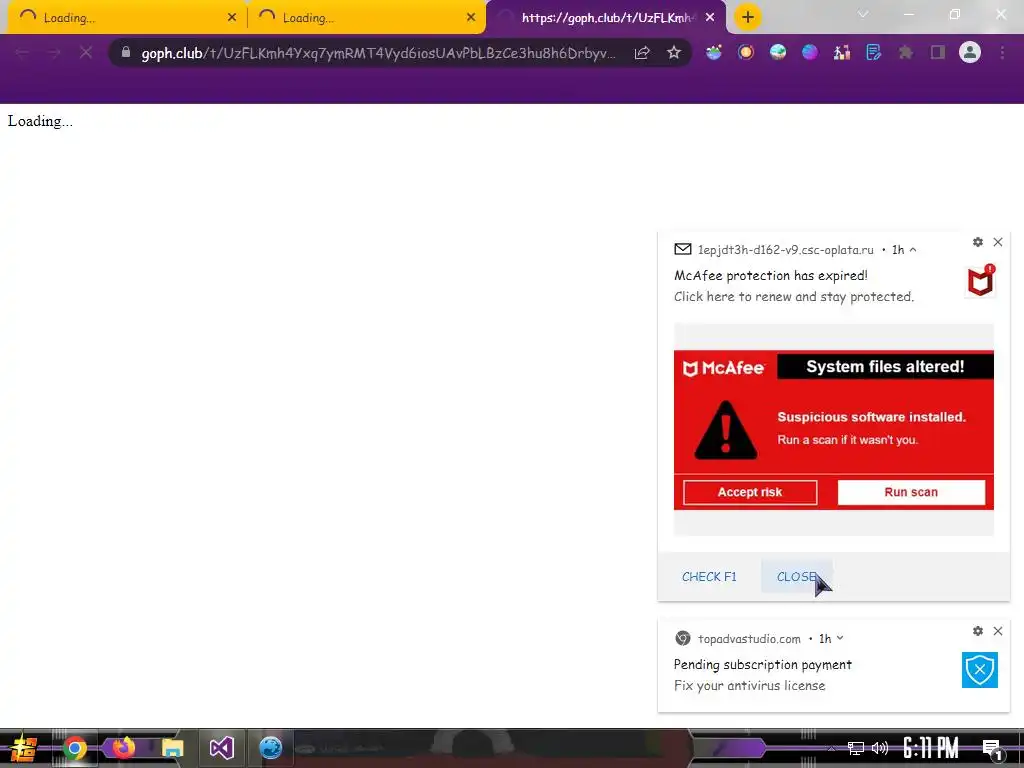Viewport: 1024px width, 768px height.
Task: Open File Explorer from the taskbar
Action: [172, 748]
